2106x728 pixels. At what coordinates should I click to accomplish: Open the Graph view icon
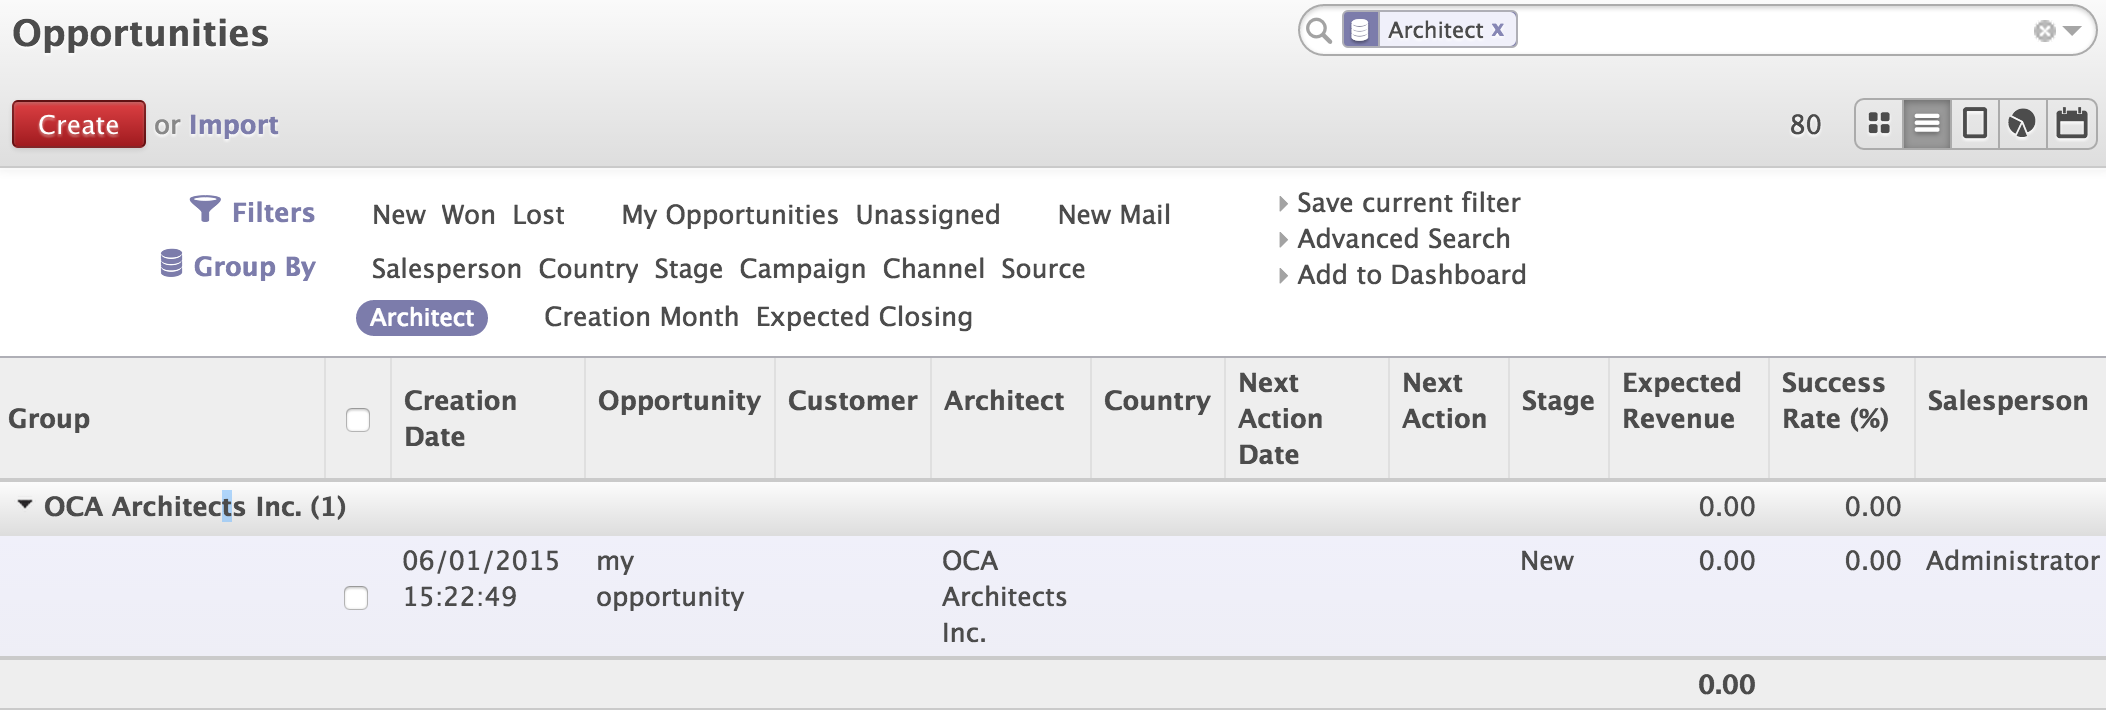click(2022, 124)
